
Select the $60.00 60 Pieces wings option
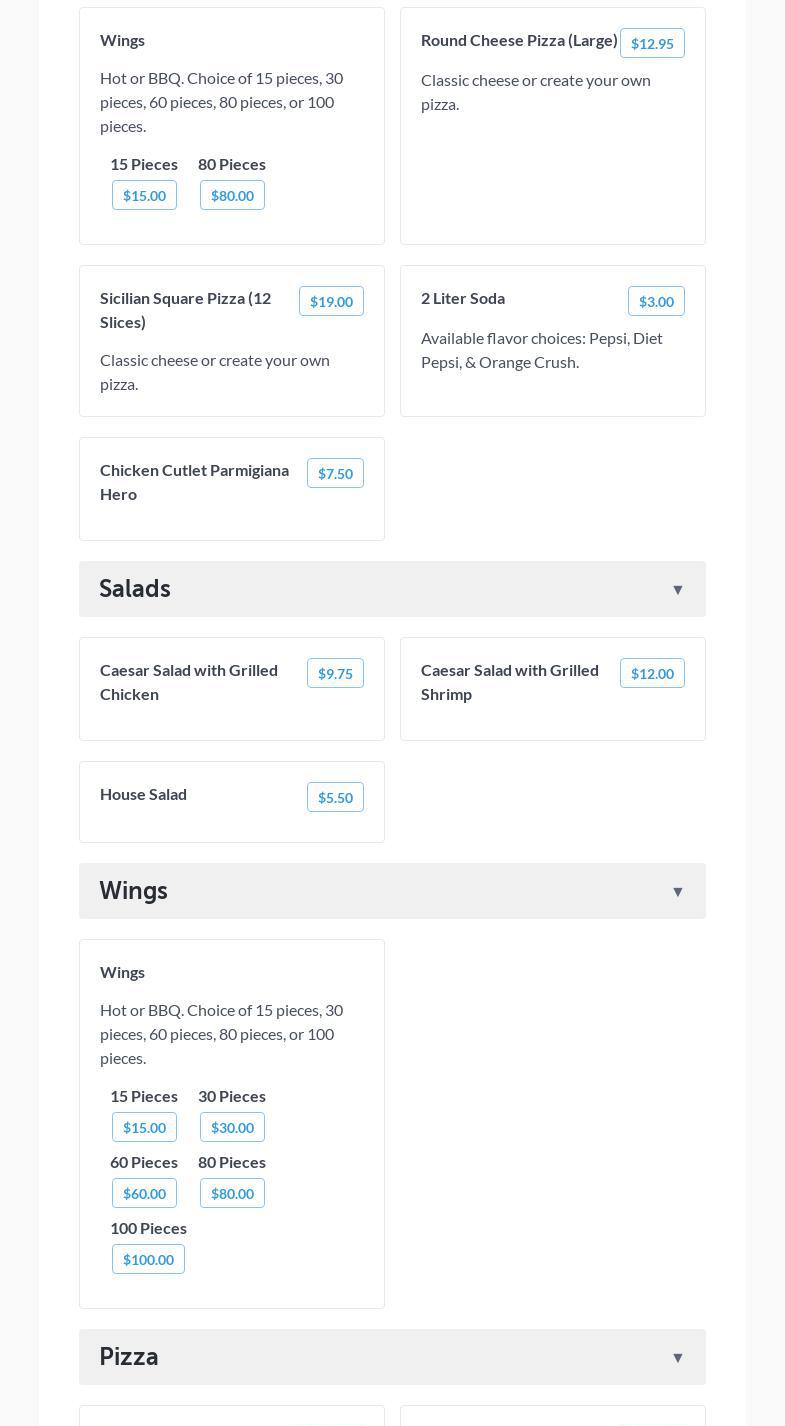tap(144, 1193)
